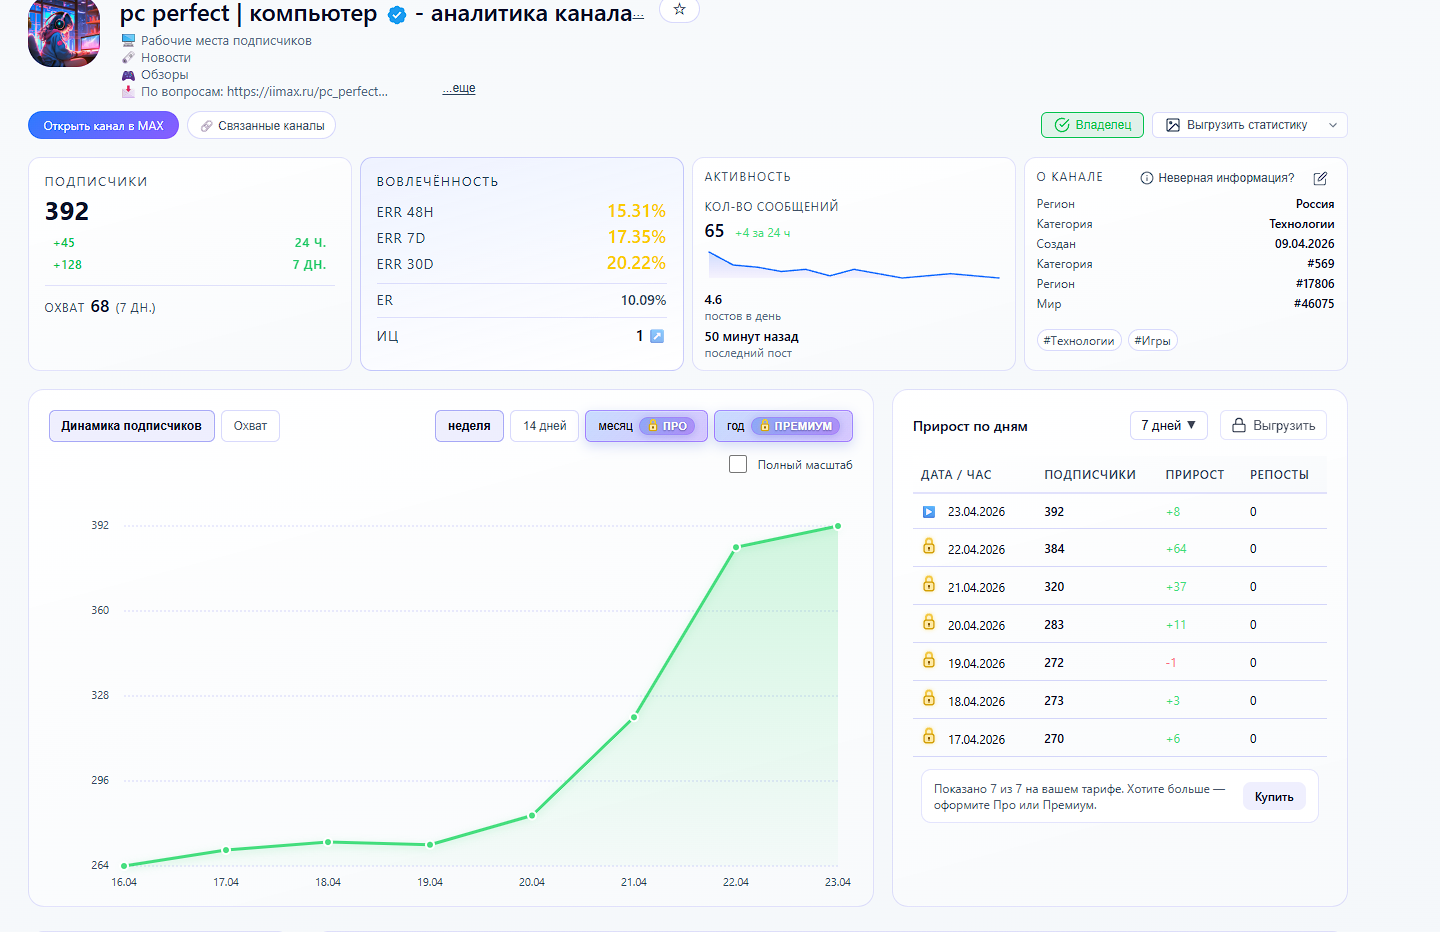Click the verified checkmark badge by the channel name
The width and height of the screenshot is (1440, 932).
tap(397, 15)
